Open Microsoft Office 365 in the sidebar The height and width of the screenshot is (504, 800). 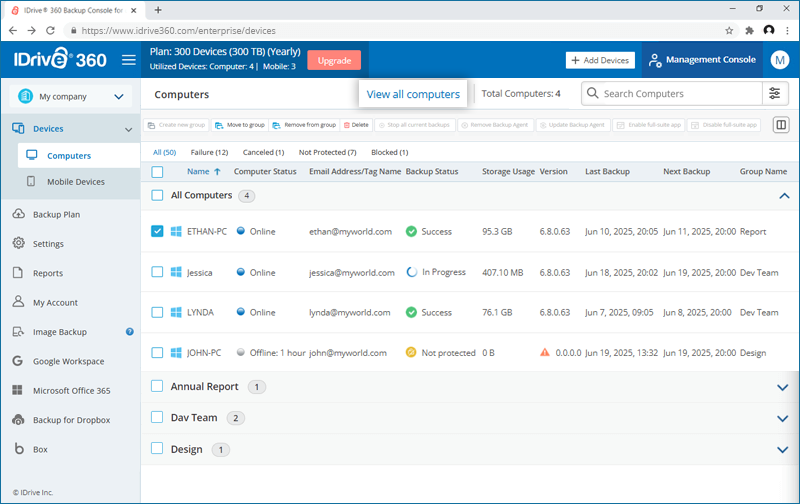tap(71, 390)
